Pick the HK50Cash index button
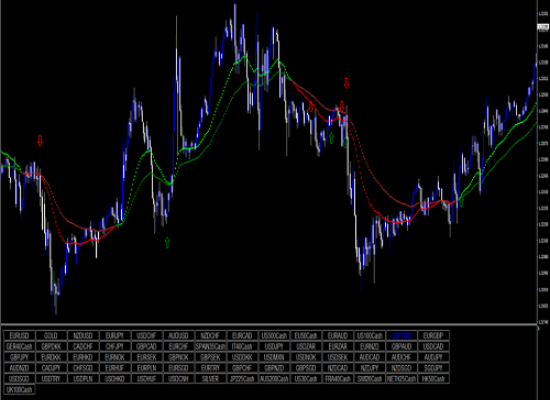 click(434, 379)
